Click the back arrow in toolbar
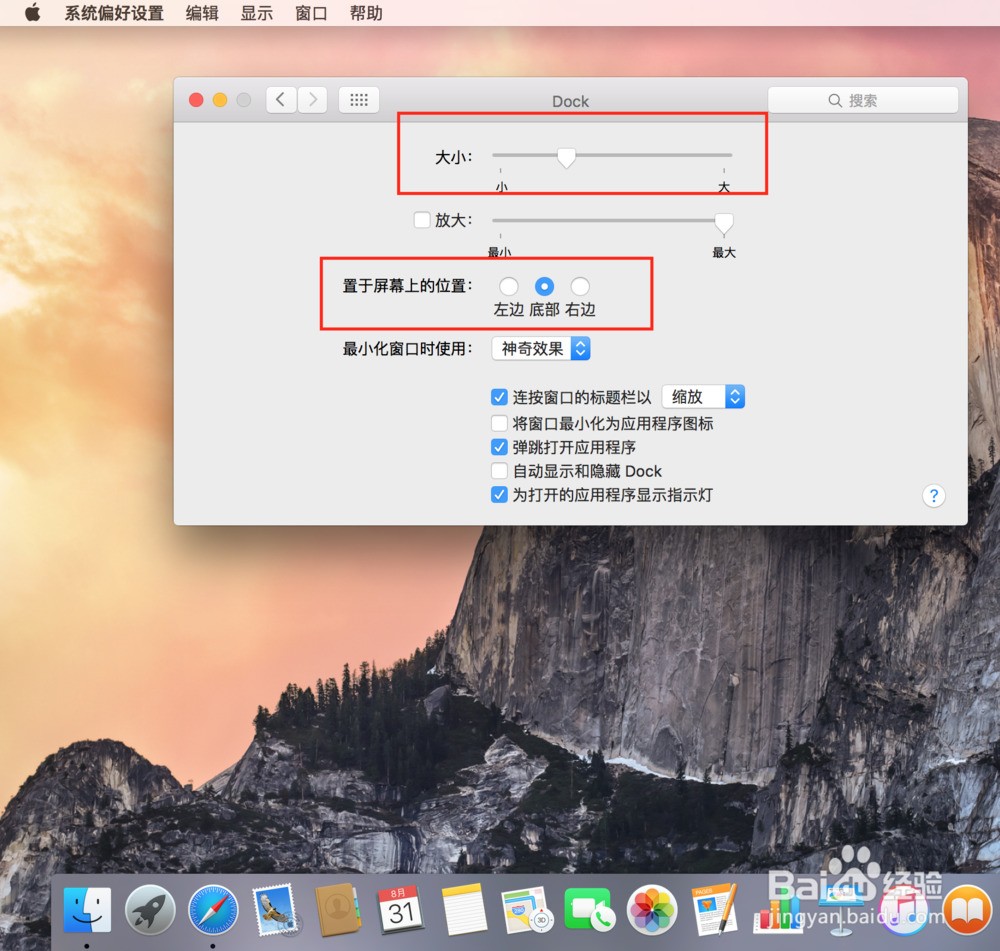This screenshot has height=951, width=1000. point(281,100)
